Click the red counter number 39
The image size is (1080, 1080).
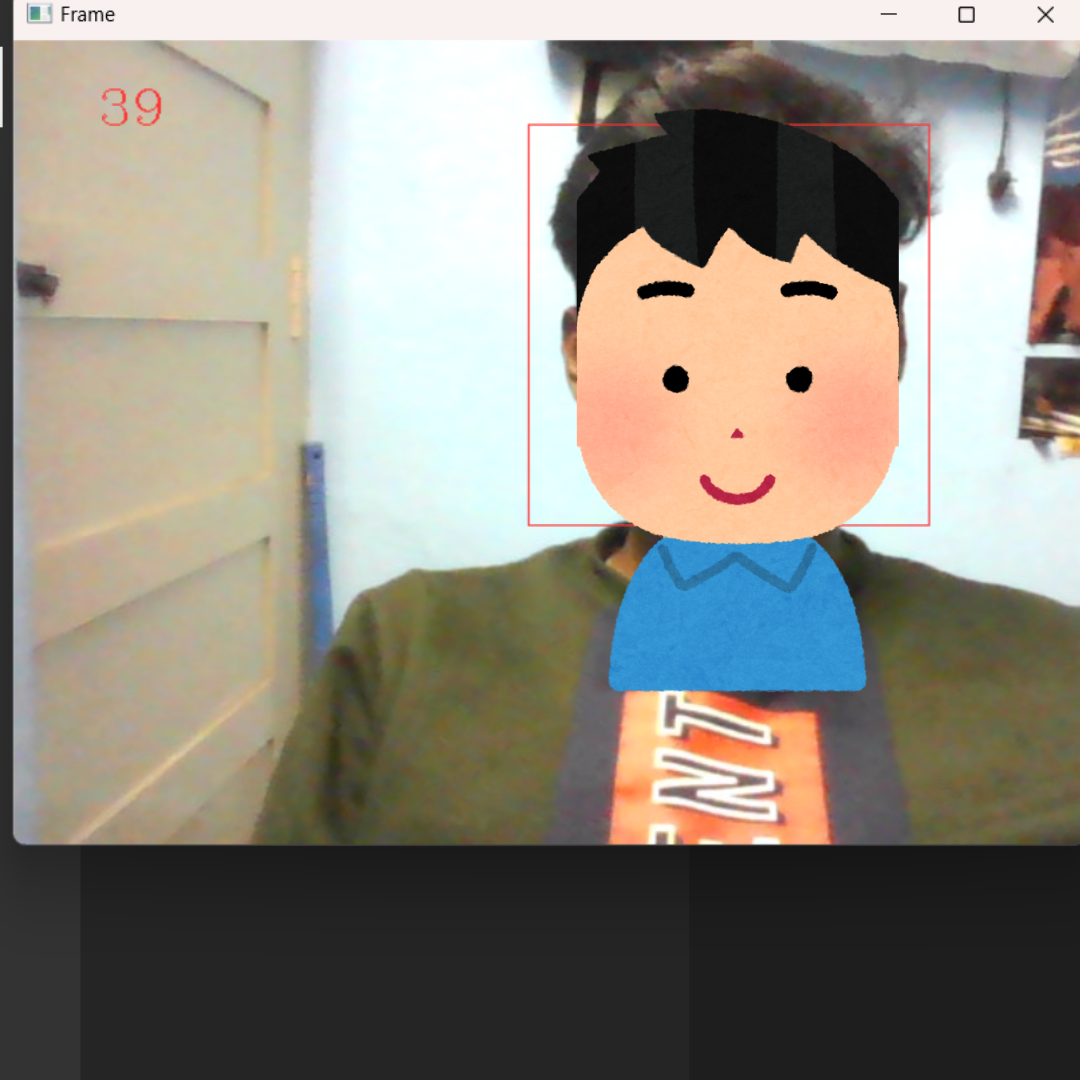point(131,108)
